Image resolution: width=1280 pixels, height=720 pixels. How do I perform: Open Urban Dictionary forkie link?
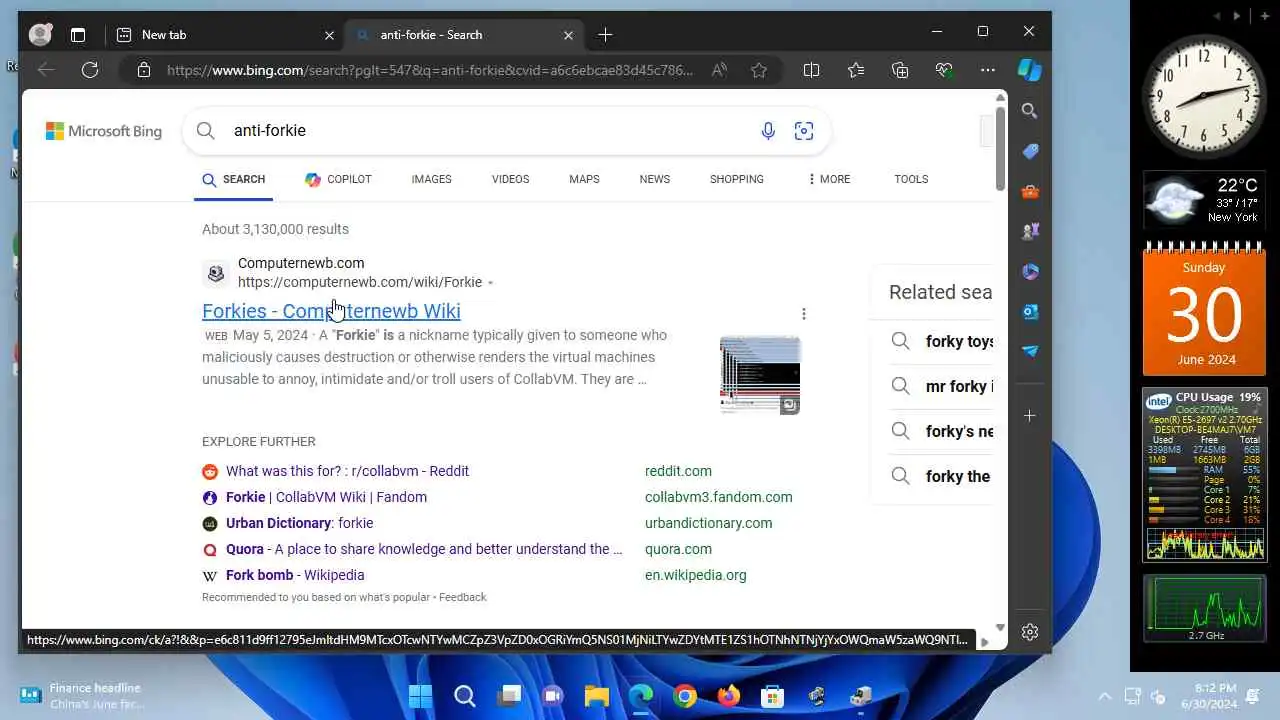(299, 523)
